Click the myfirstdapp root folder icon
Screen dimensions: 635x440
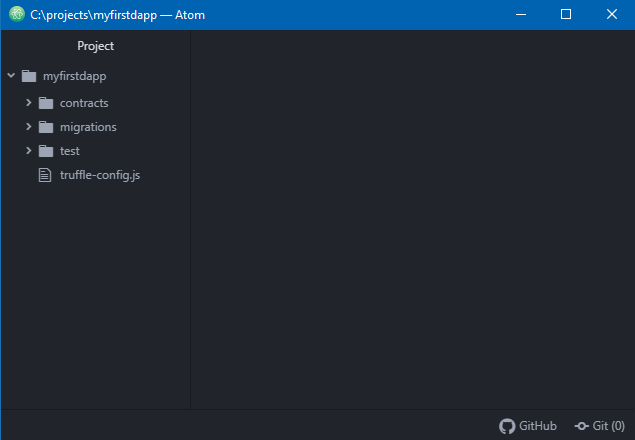pos(28,76)
